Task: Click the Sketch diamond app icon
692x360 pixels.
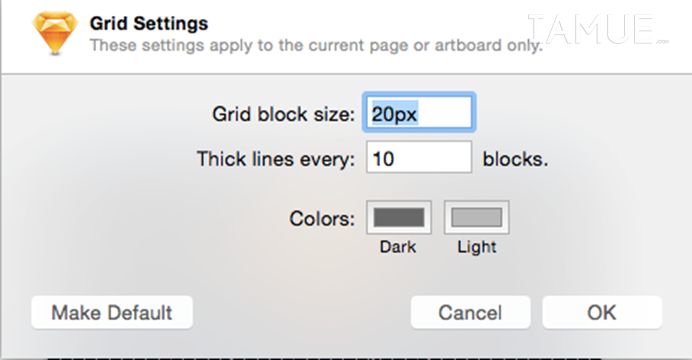Action: coord(55,33)
